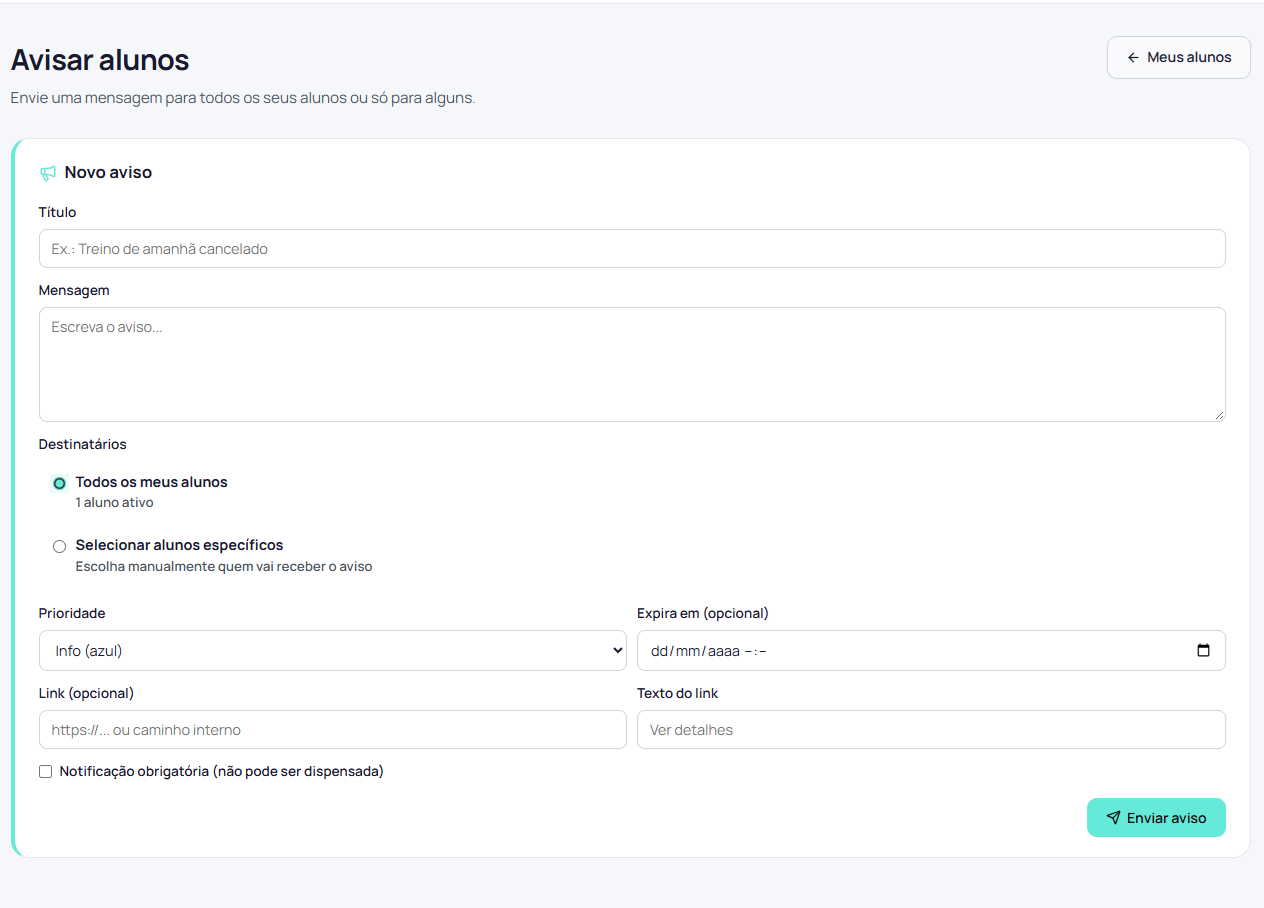
Task: Click the megaphone icon beside Novo aviso
Action: coord(48,173)
